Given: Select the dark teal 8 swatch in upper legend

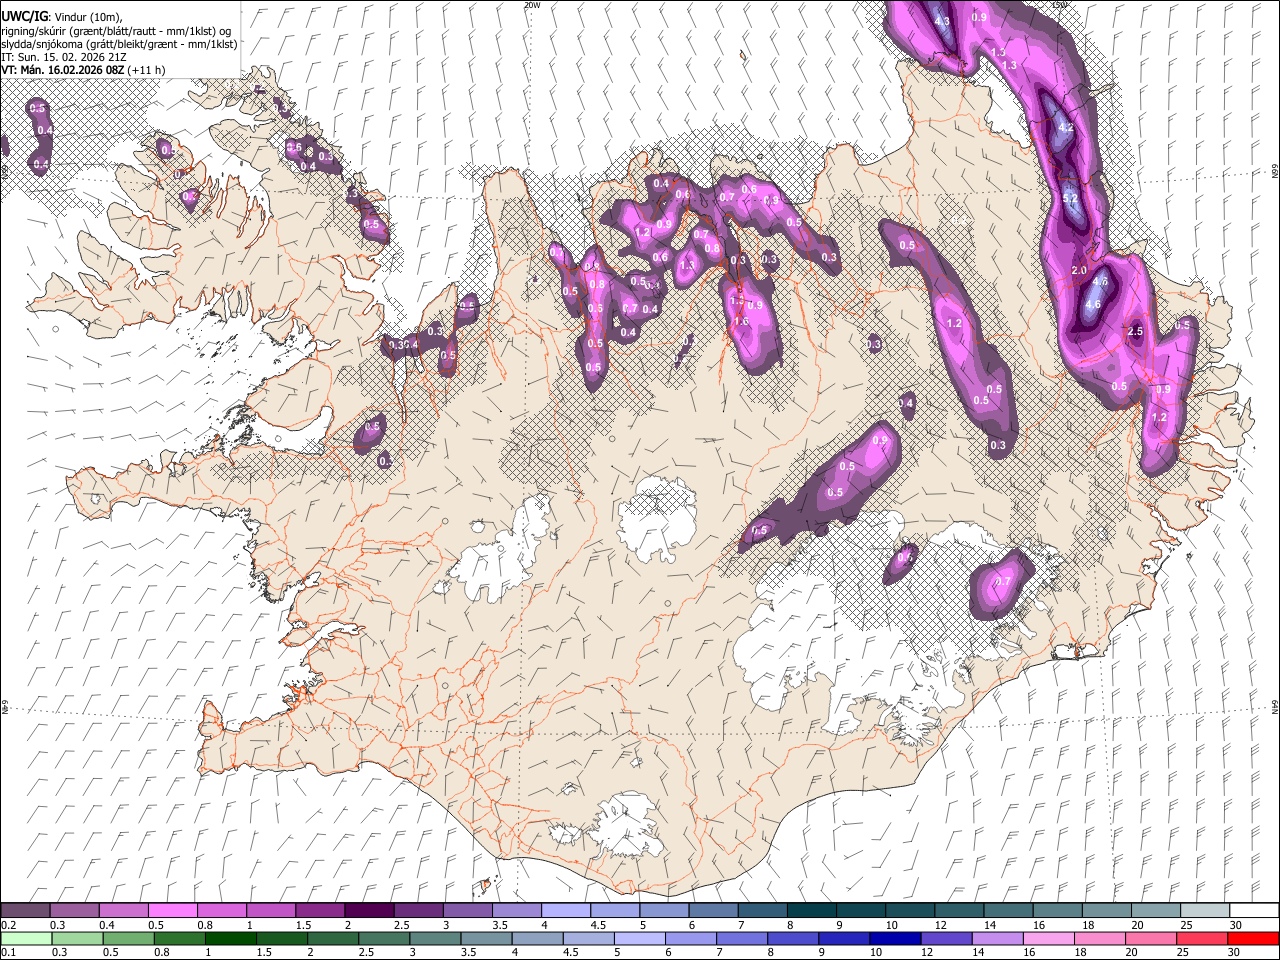Looking at the screenshot, I should point(810,911).
